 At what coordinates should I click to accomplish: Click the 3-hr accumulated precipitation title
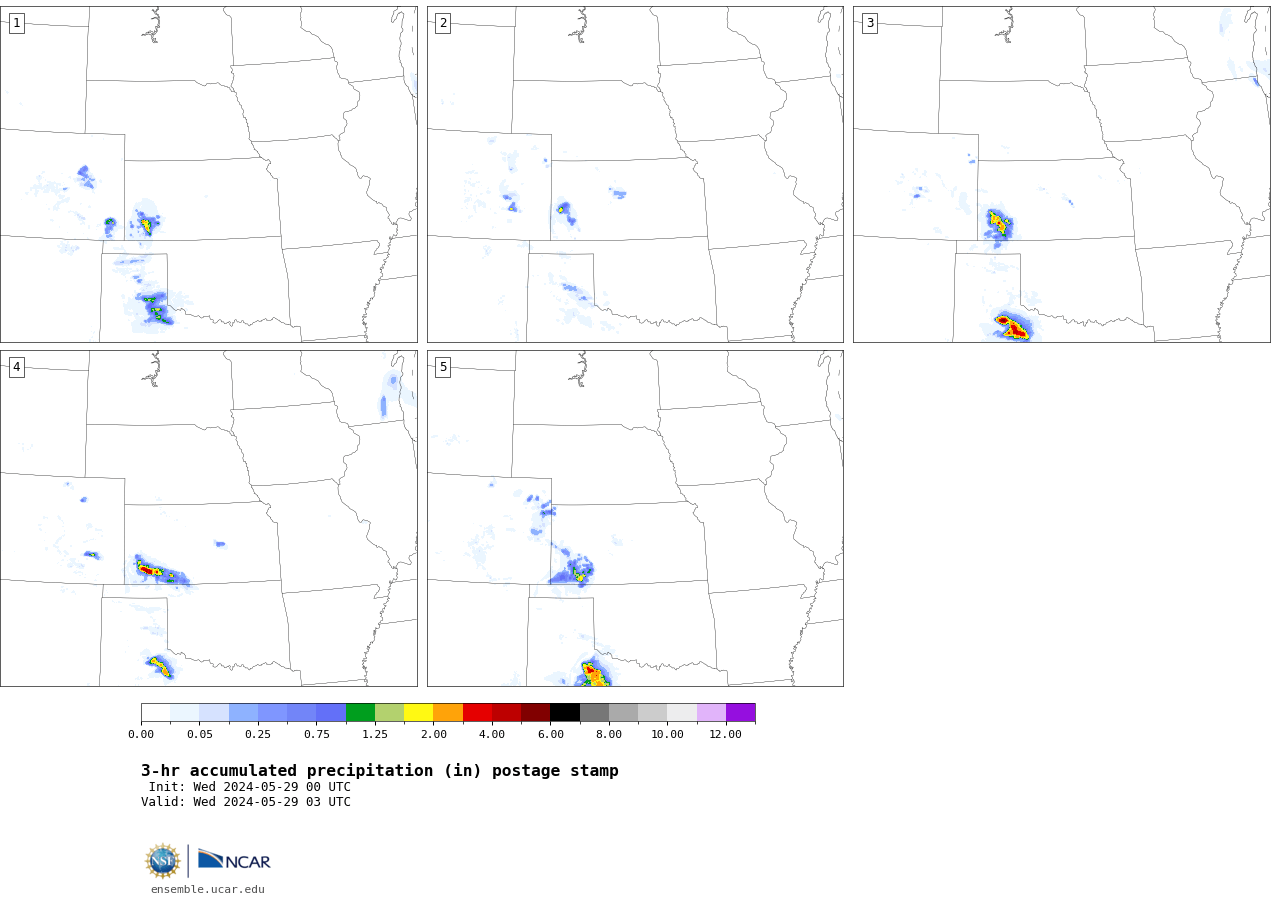coord(380,771)
